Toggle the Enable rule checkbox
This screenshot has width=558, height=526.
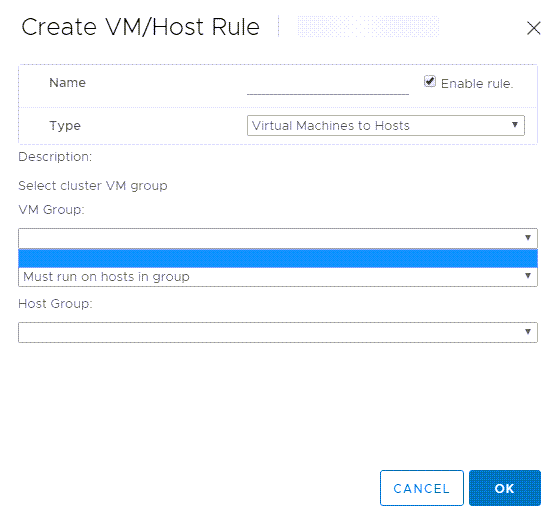[430, 81]
